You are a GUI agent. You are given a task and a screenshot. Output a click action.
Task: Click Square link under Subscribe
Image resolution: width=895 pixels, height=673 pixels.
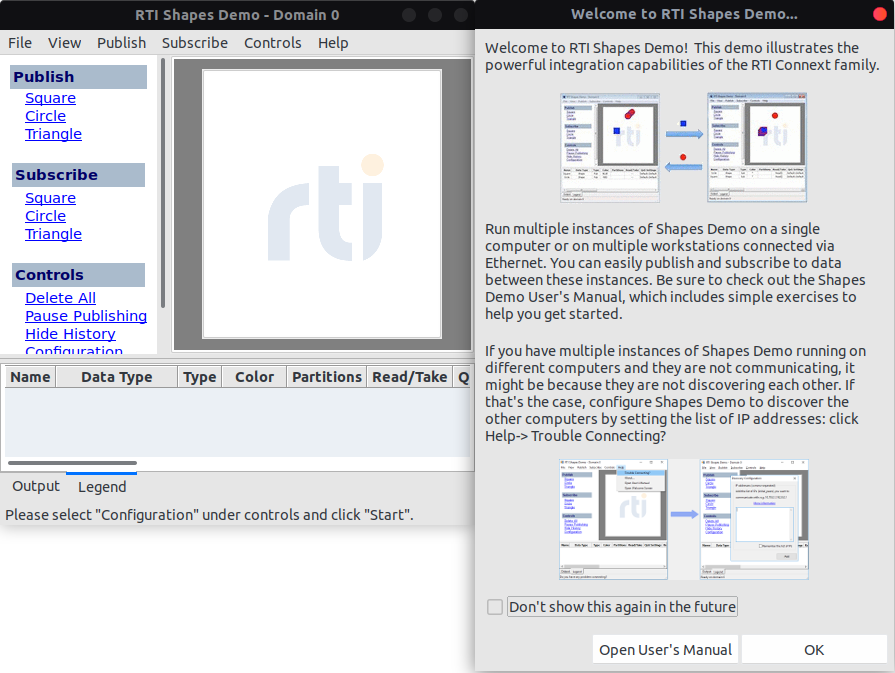tap(50, 198)
